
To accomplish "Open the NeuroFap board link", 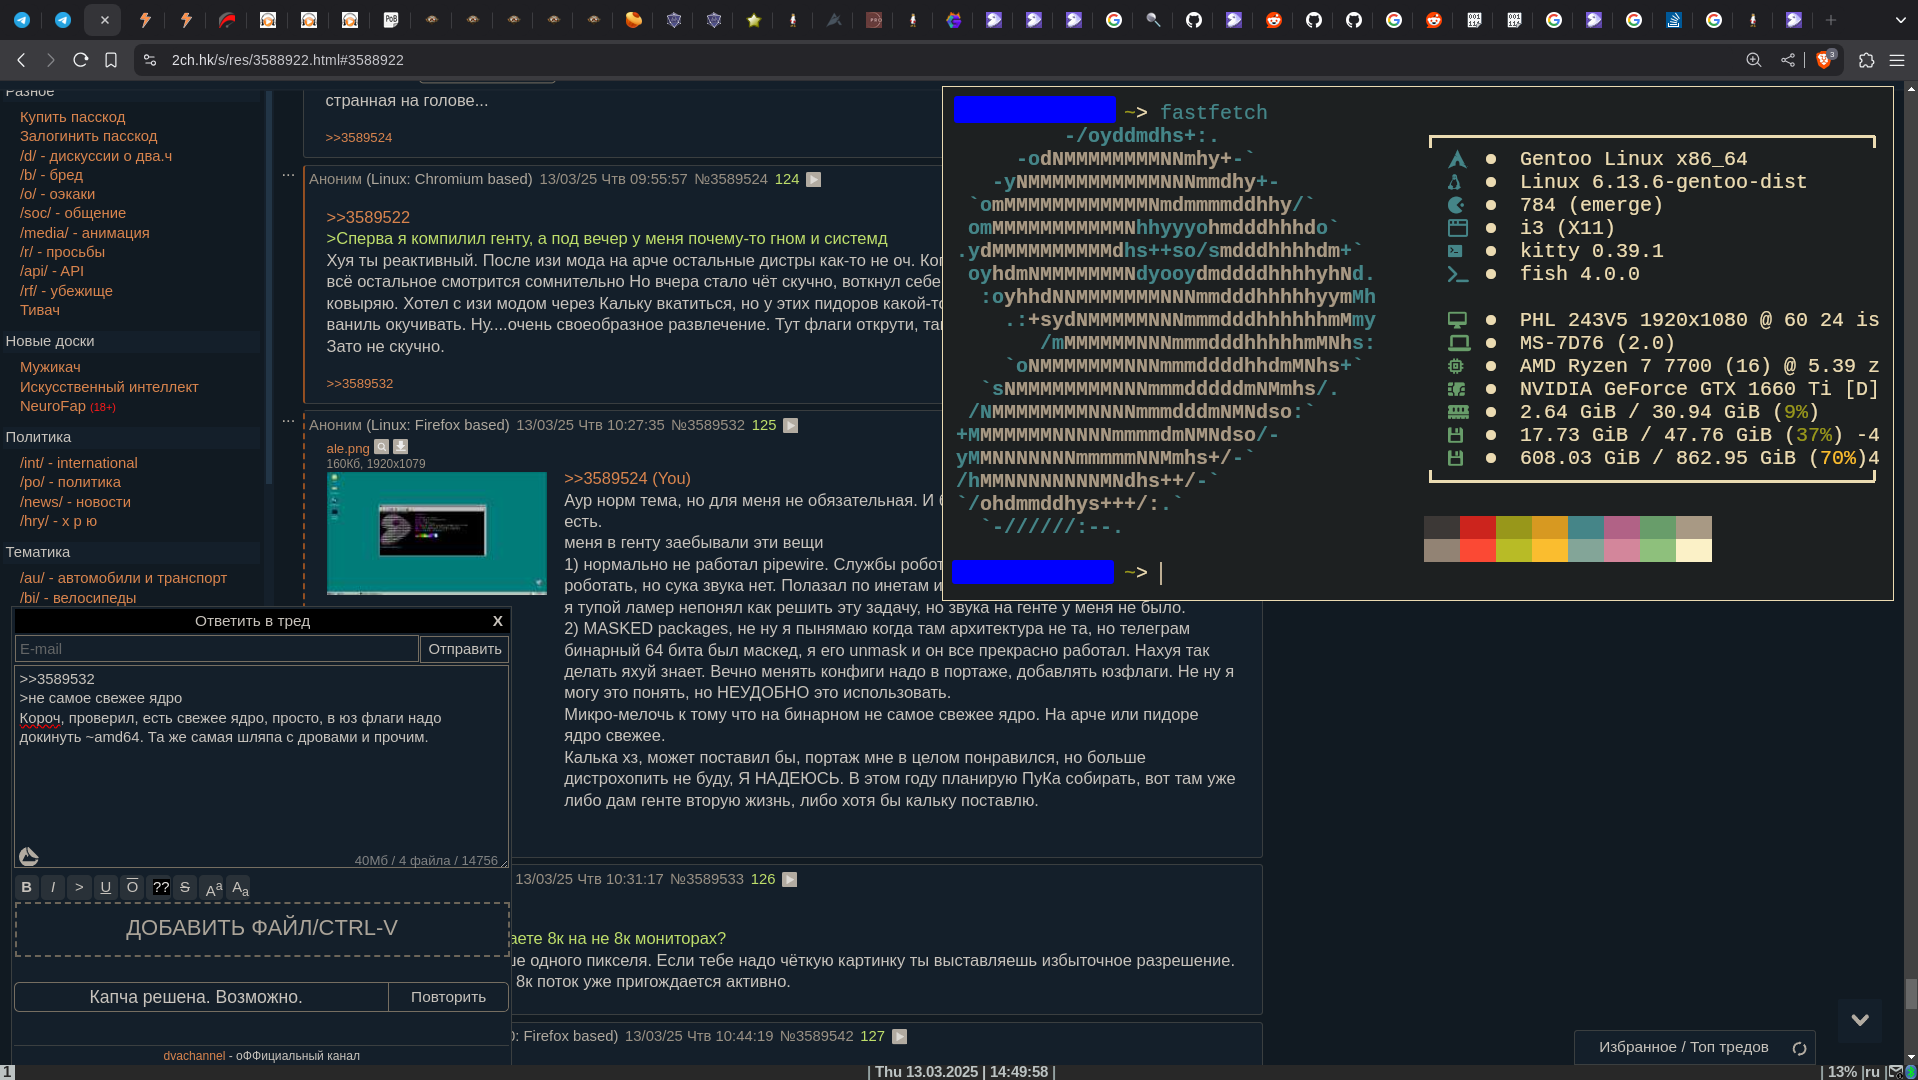I will click(53, 406).
